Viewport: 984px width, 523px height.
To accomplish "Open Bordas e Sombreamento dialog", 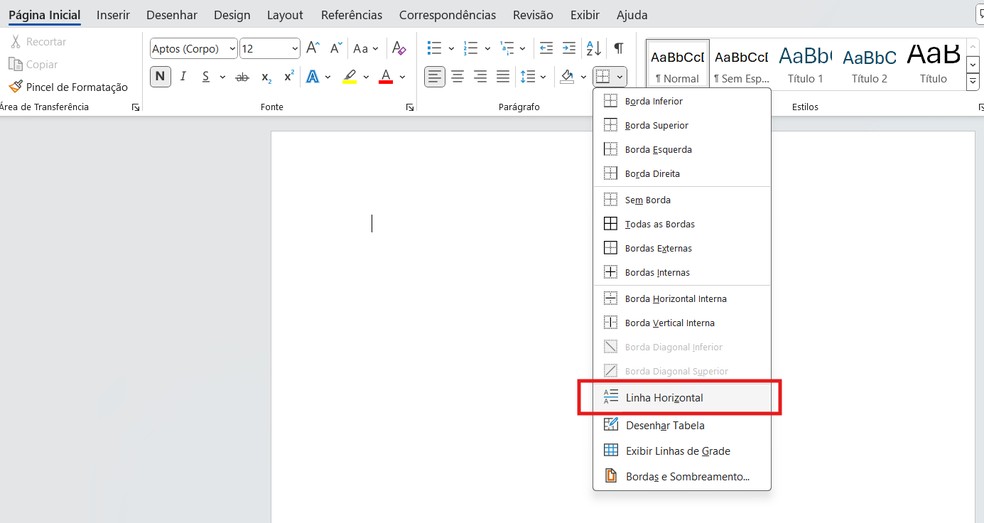I will coord(682,477).
